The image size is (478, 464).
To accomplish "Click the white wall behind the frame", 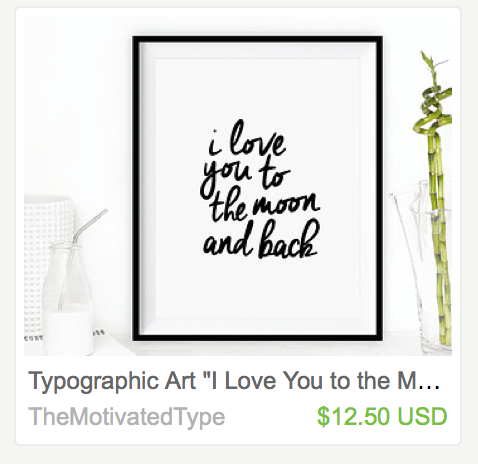I will click(x=77, y=100).
